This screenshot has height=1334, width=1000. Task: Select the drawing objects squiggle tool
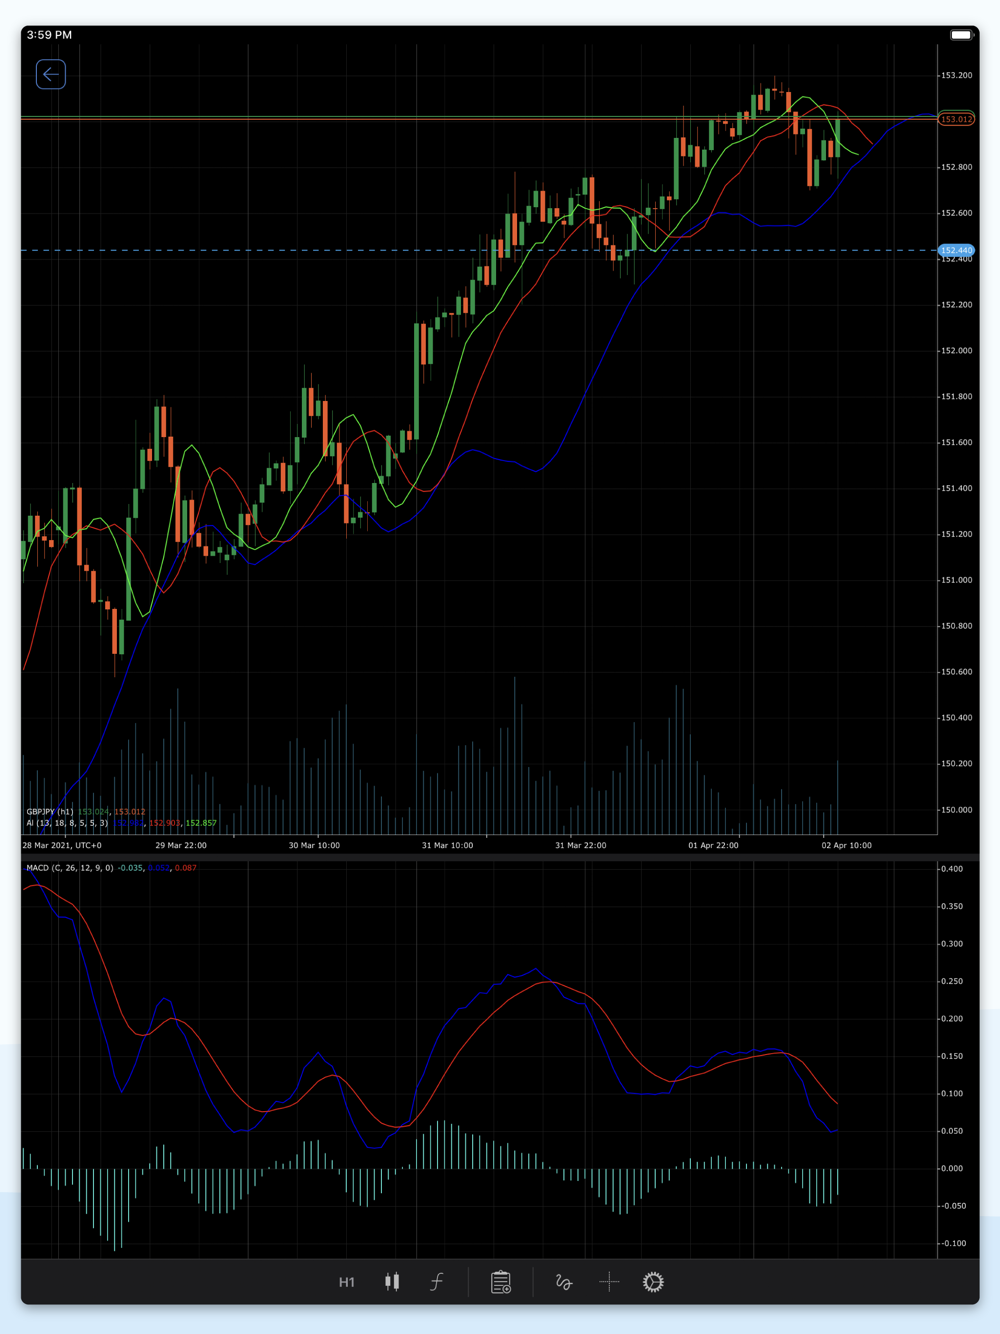point(564,1282)
